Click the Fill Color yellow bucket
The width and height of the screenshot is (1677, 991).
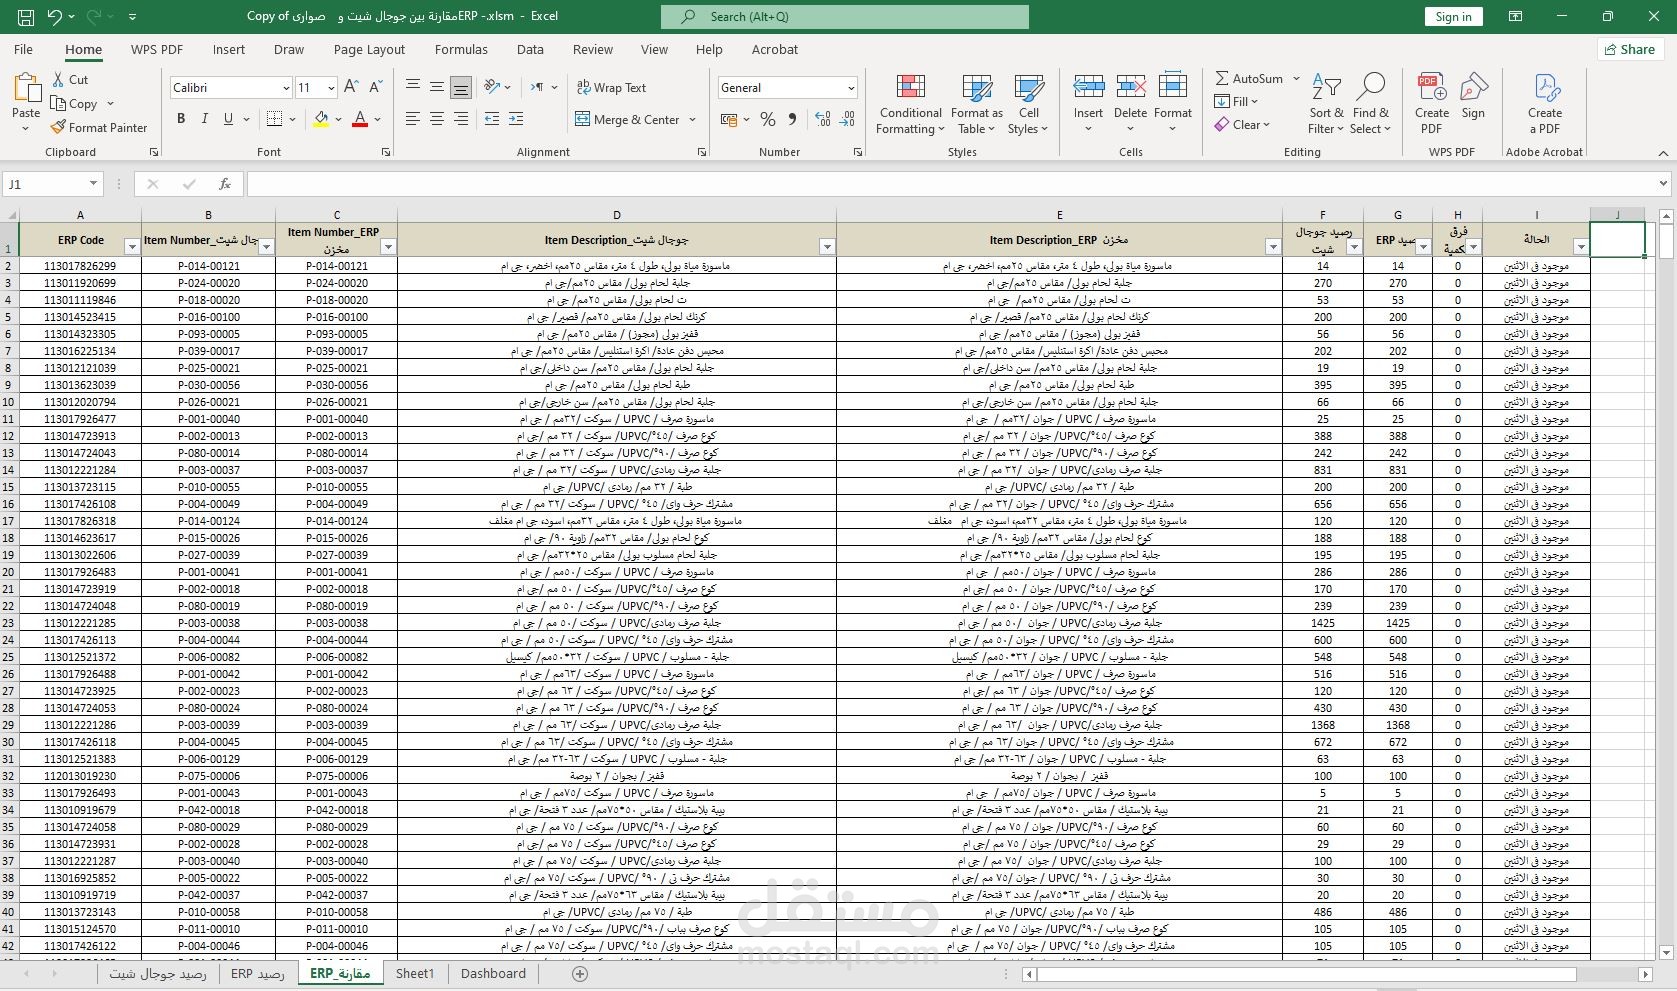(321, 119)
